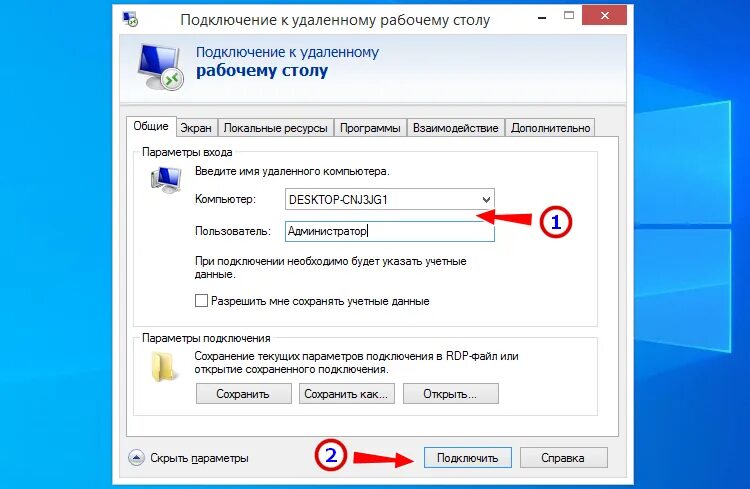Click the computer icon in Параметры входа
Screen dimensions: 750x489
coord(166,180)
